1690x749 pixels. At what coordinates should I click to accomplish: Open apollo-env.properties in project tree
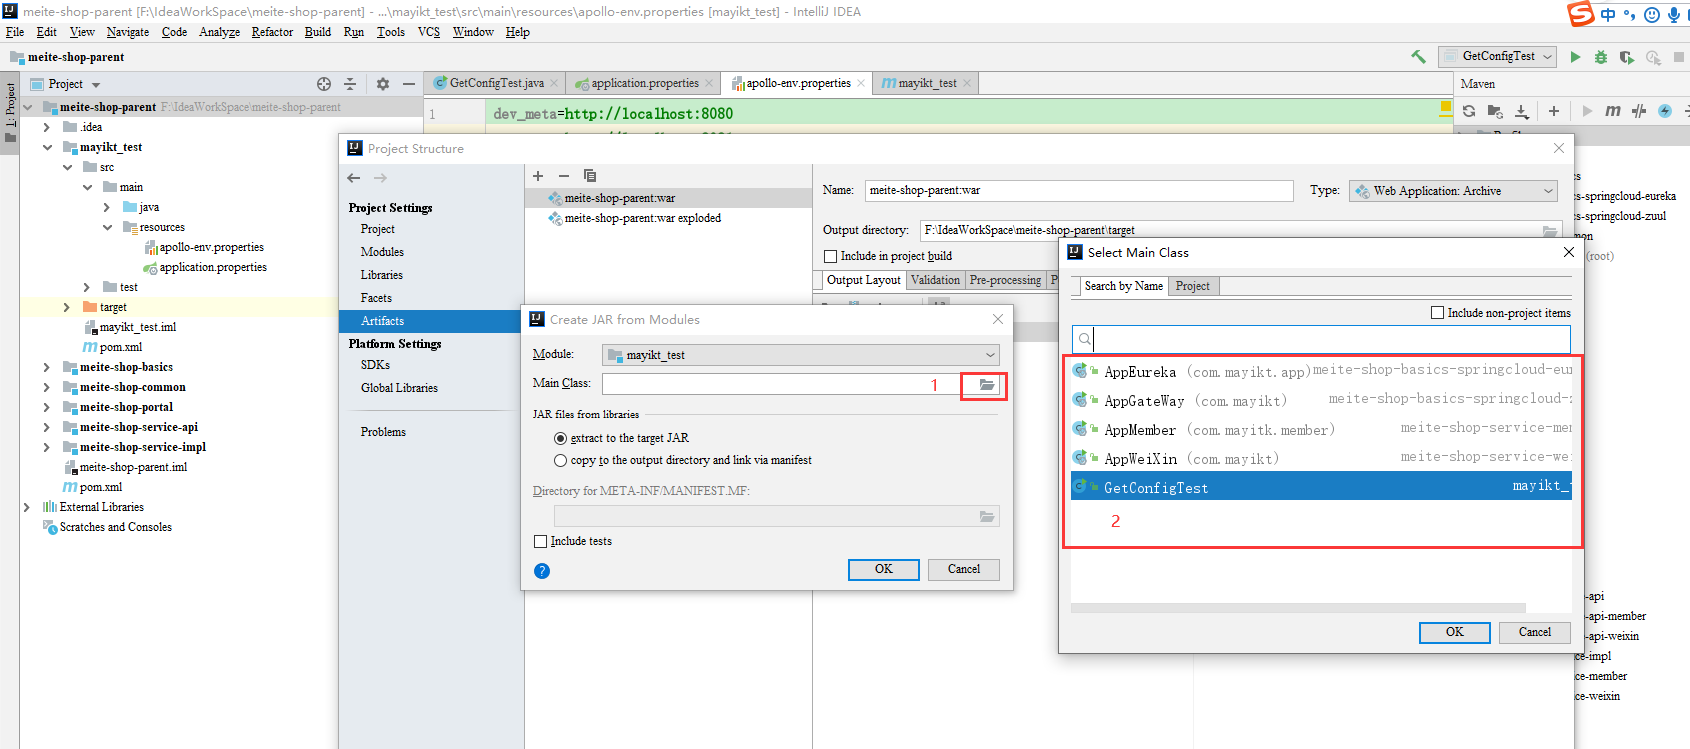tap(211, 247)
